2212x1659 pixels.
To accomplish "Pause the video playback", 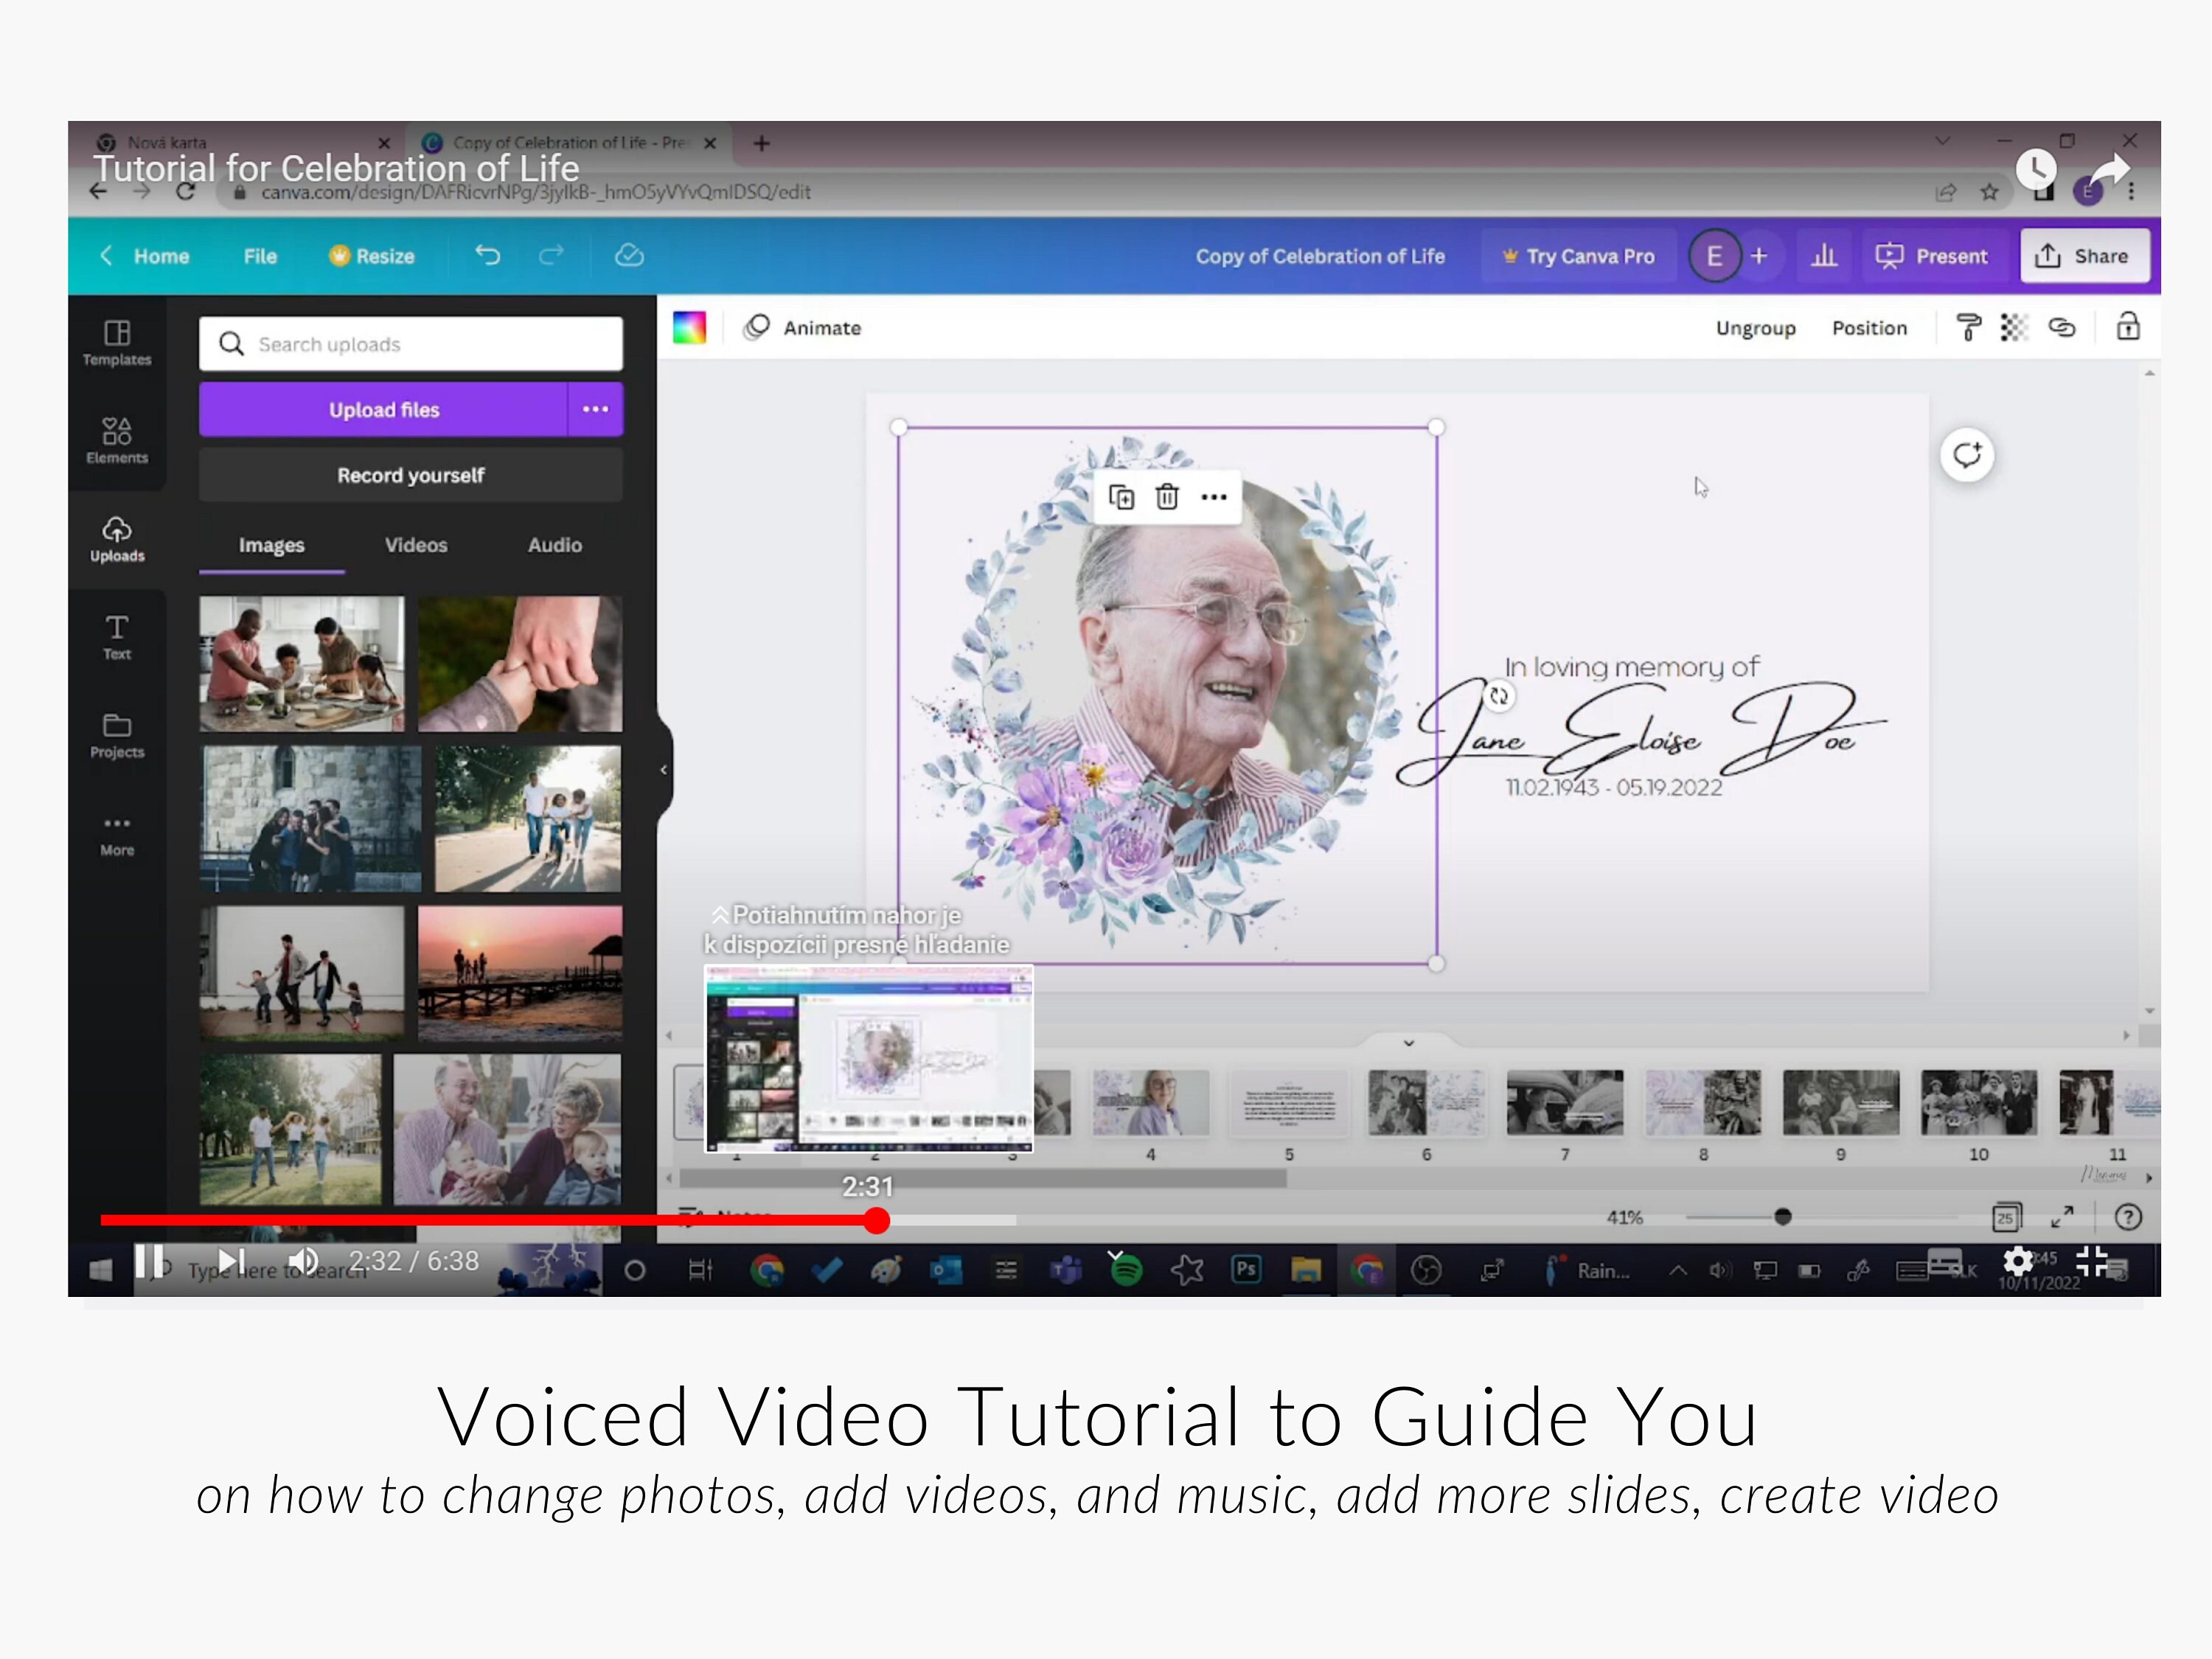I will coord(149,1261).
